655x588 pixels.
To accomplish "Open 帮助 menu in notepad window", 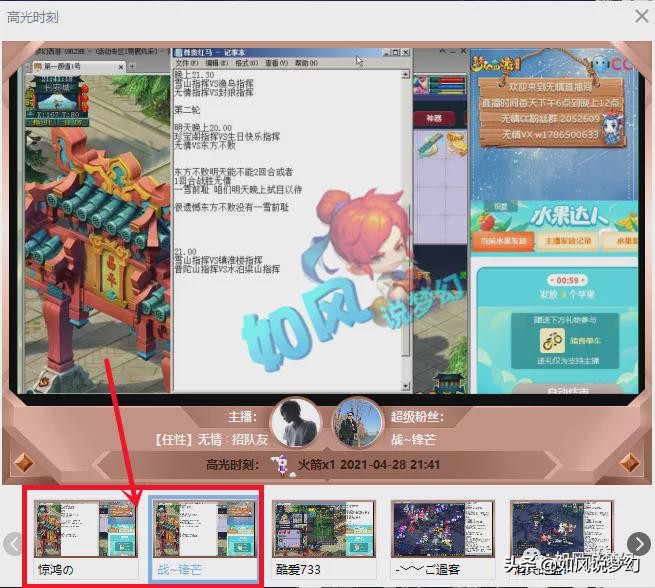I will (306, 63).
